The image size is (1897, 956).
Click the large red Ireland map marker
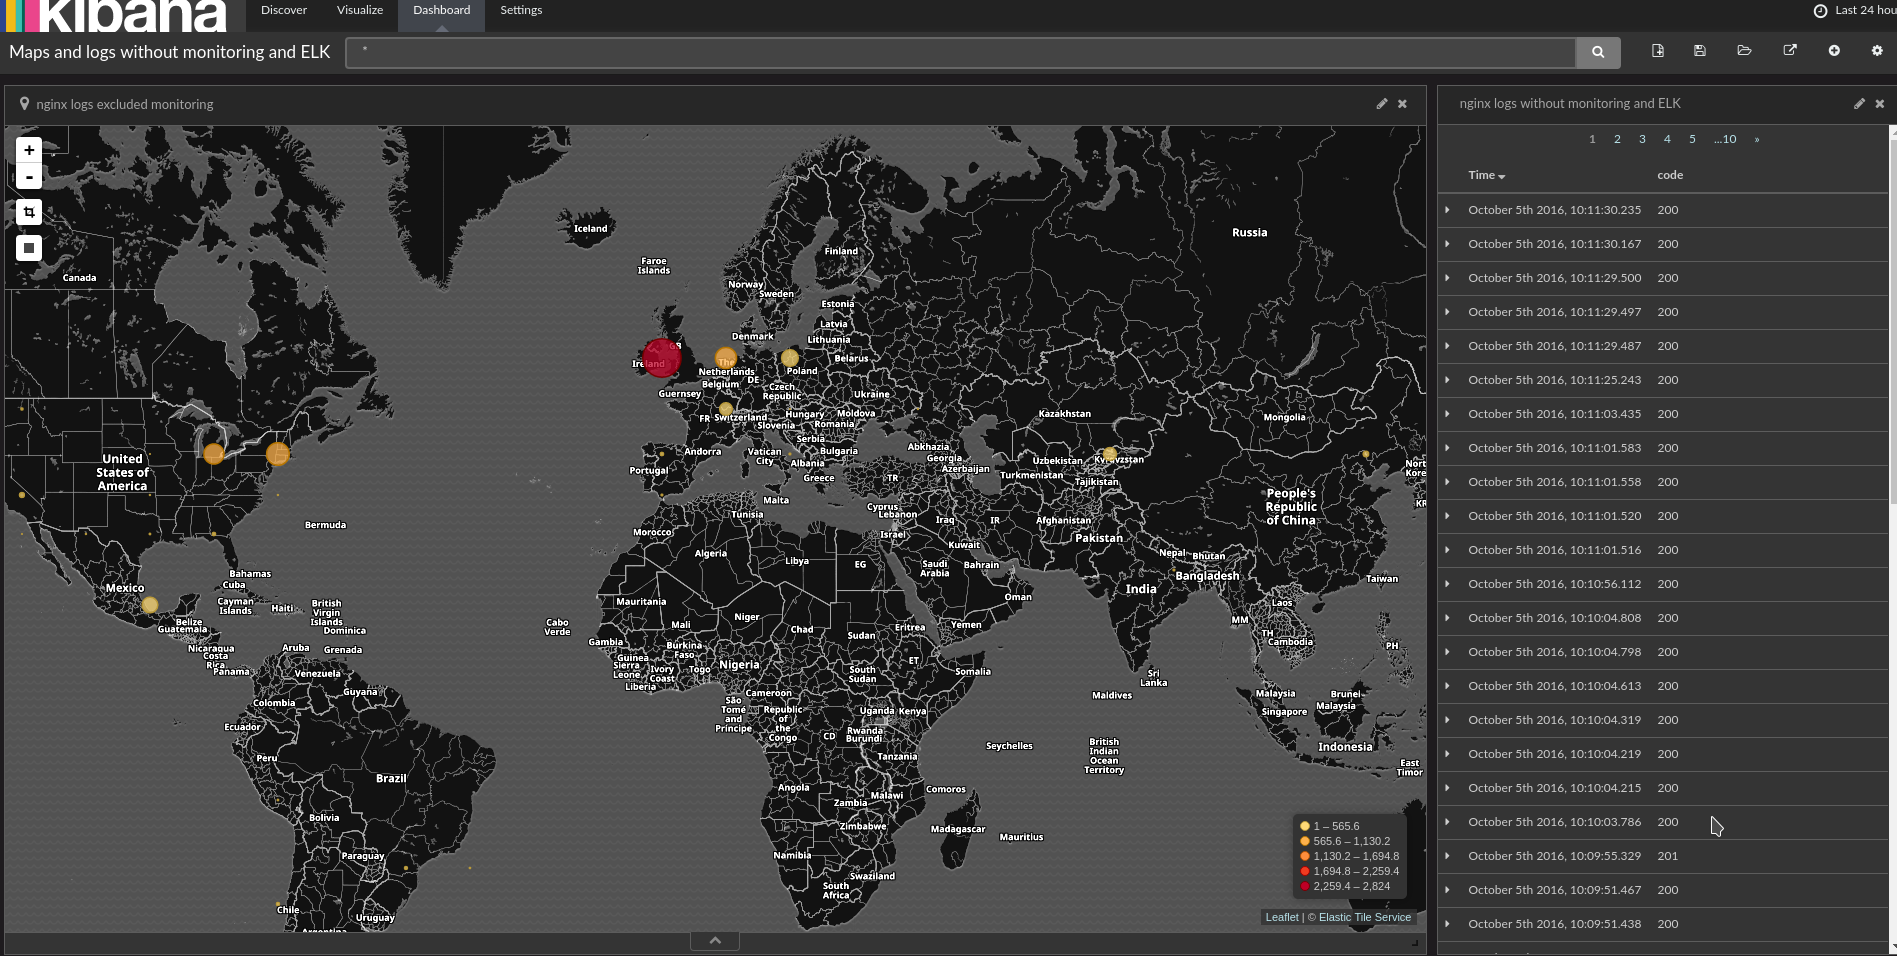[662, 357]
